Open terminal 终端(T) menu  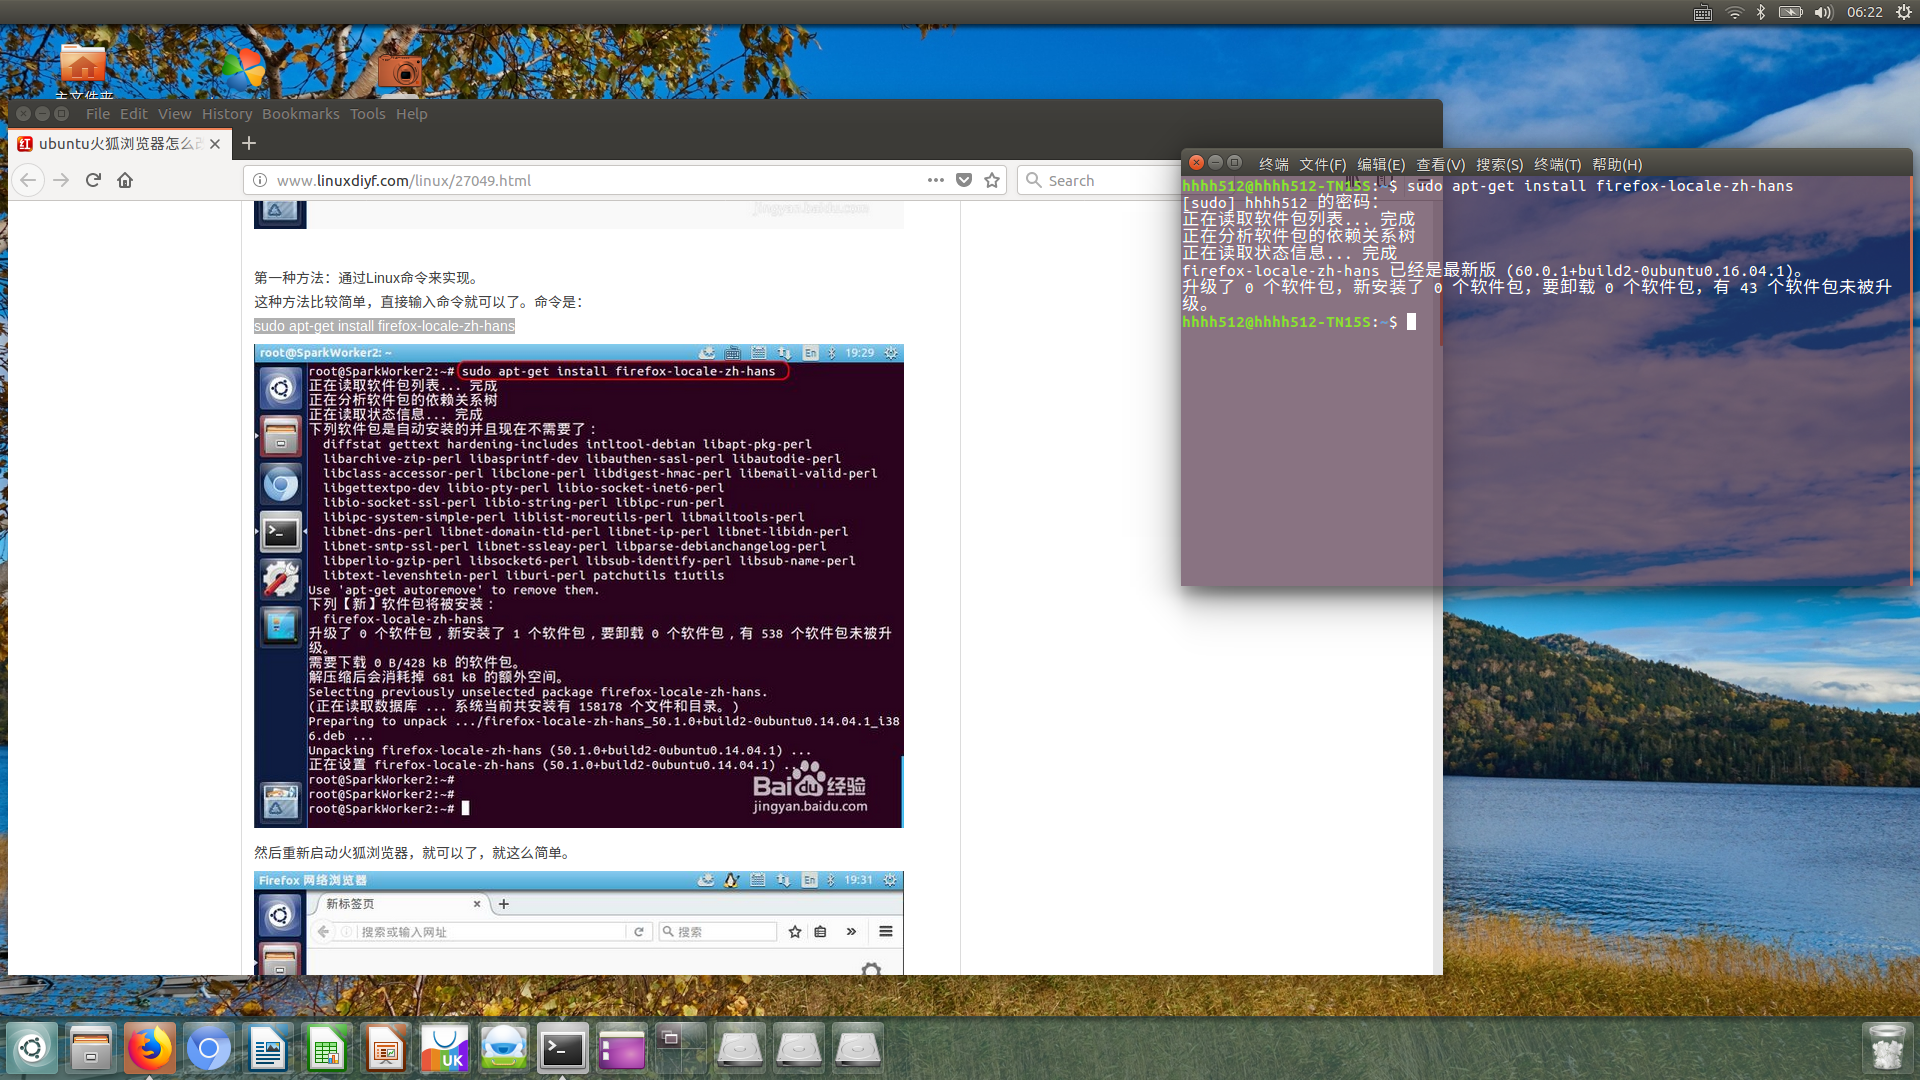[x=1557, y=164]
